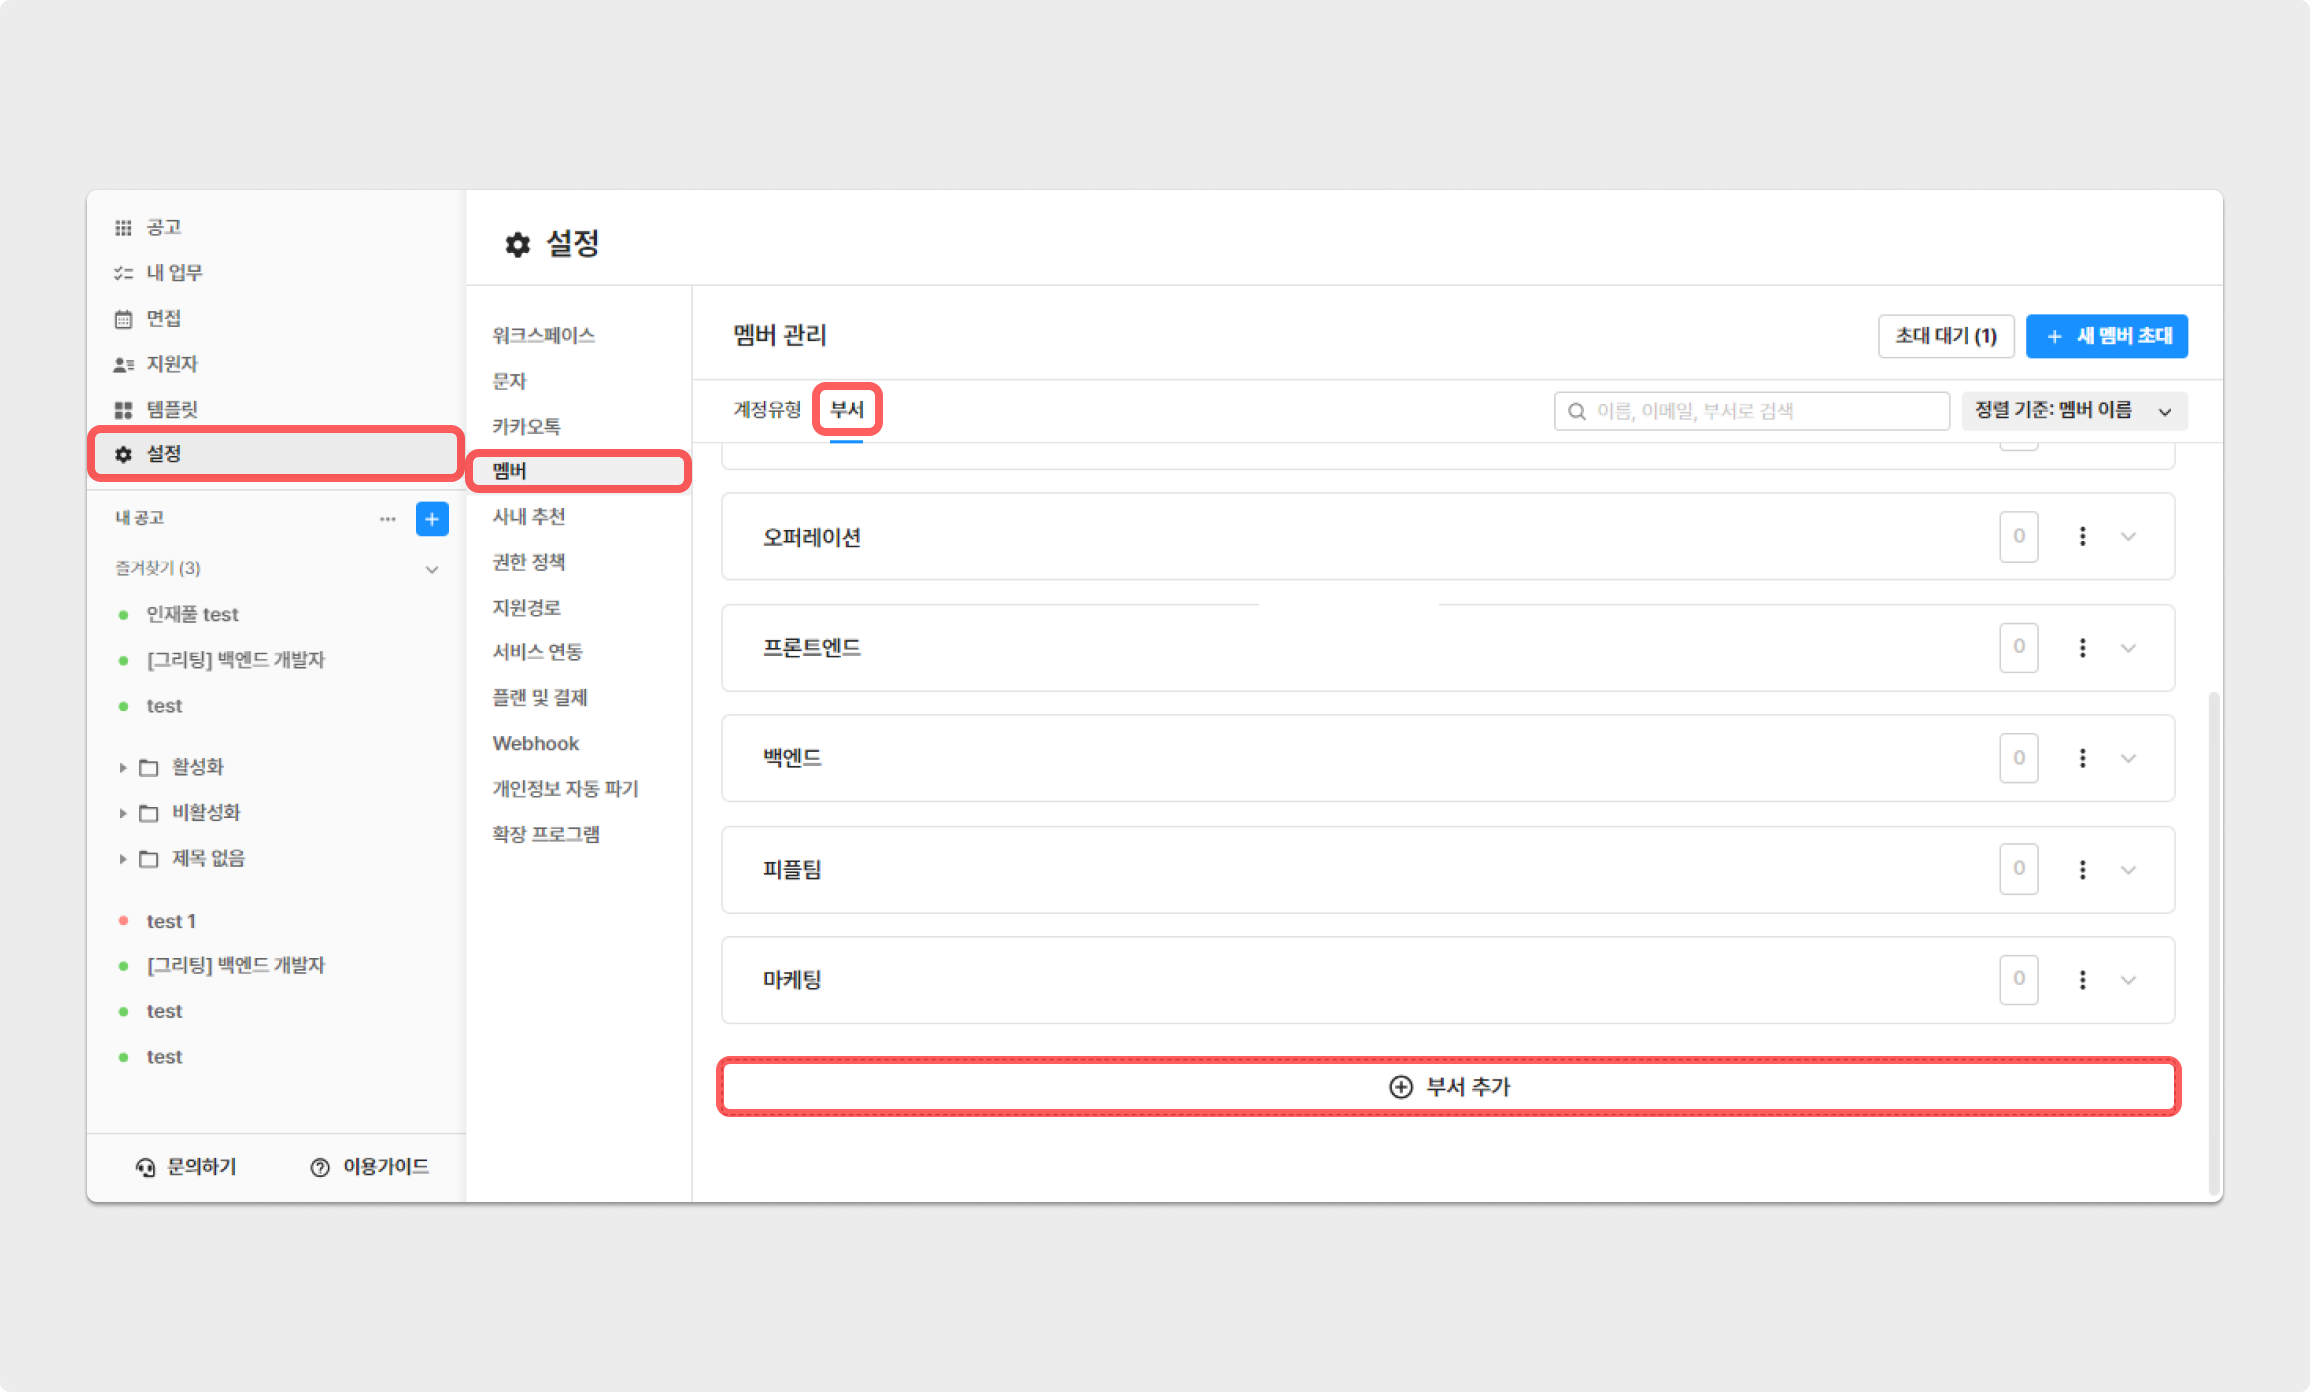Click blue plus button next to 내 공고
The width and height of the screenshot is (2310, 1392).
[432, 519]
